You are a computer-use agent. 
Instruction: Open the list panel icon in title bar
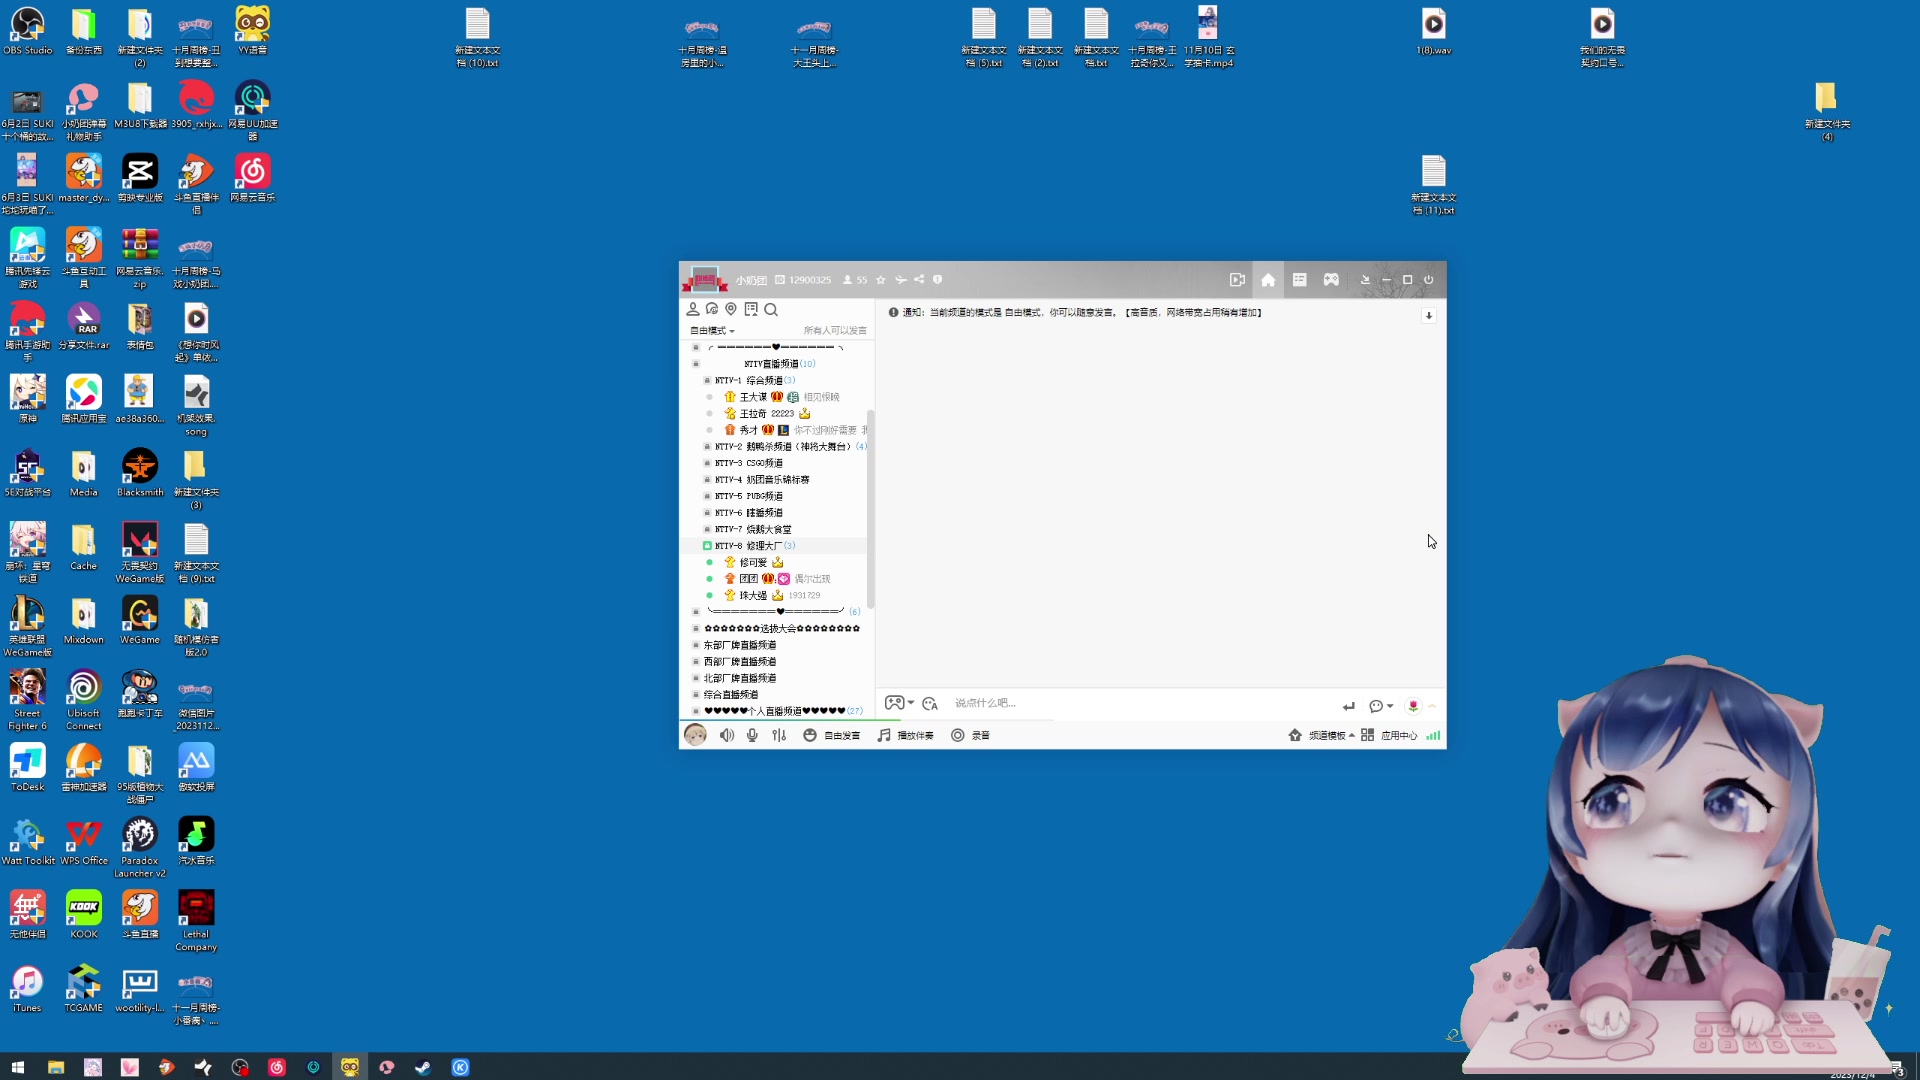[1300, 280]
